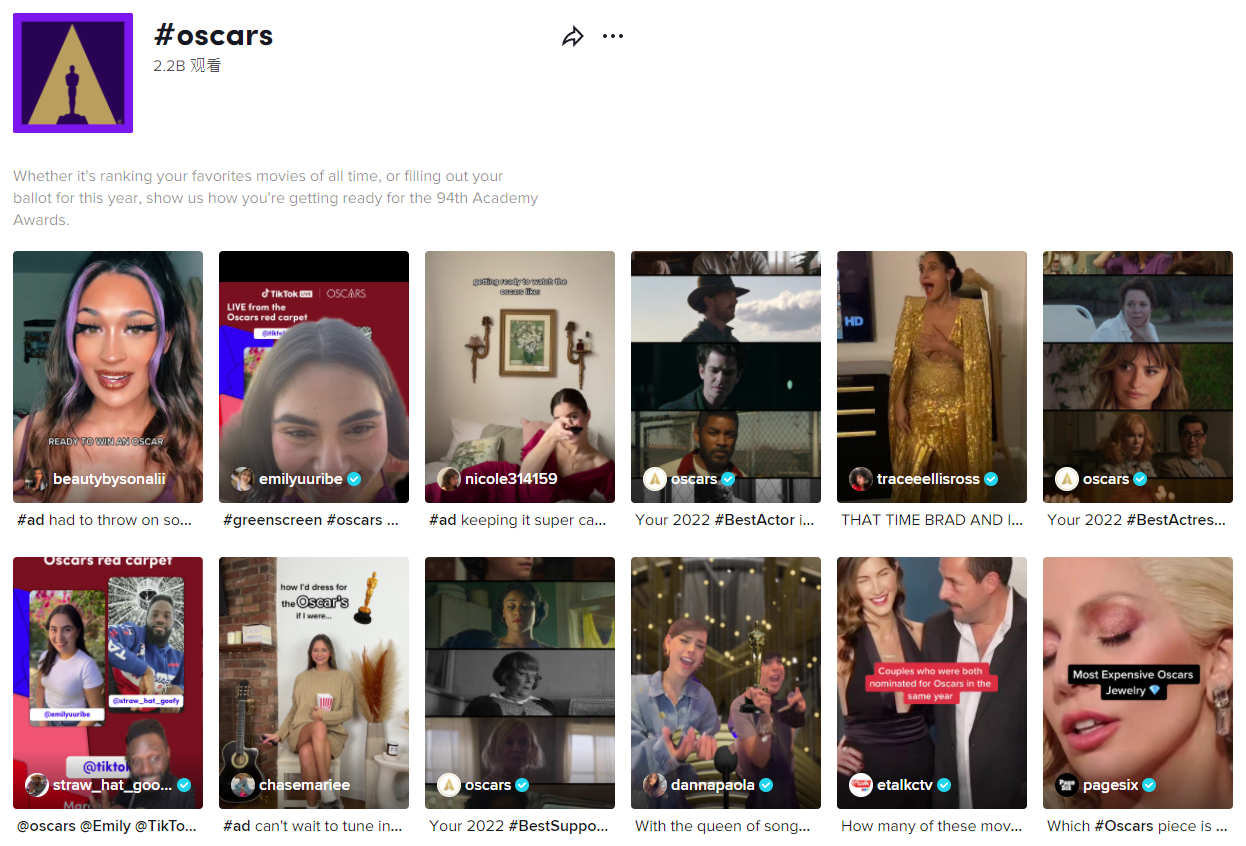The width and height of the screenshot is (1246, 846).
Task: Open the Best Actor nominees collage video
Action: (726, 377)
